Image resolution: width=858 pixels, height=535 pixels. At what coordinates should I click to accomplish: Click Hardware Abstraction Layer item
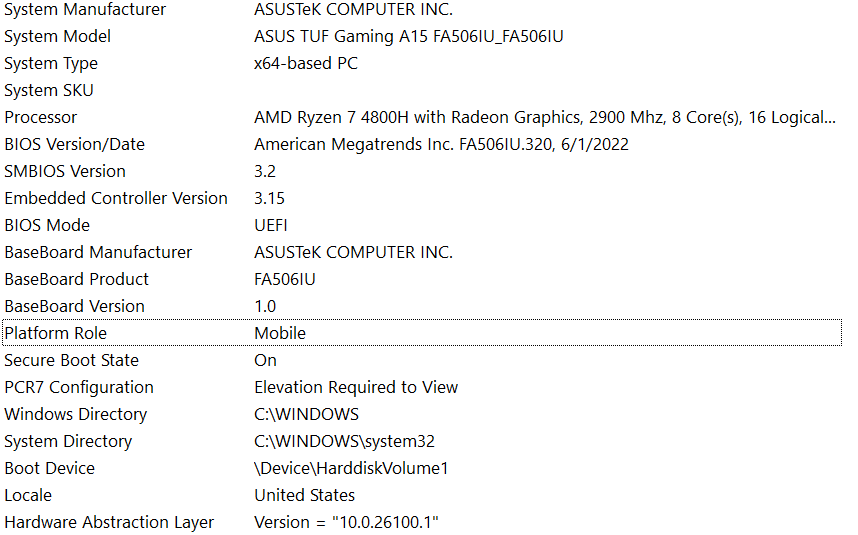click(x=109, y=523)
